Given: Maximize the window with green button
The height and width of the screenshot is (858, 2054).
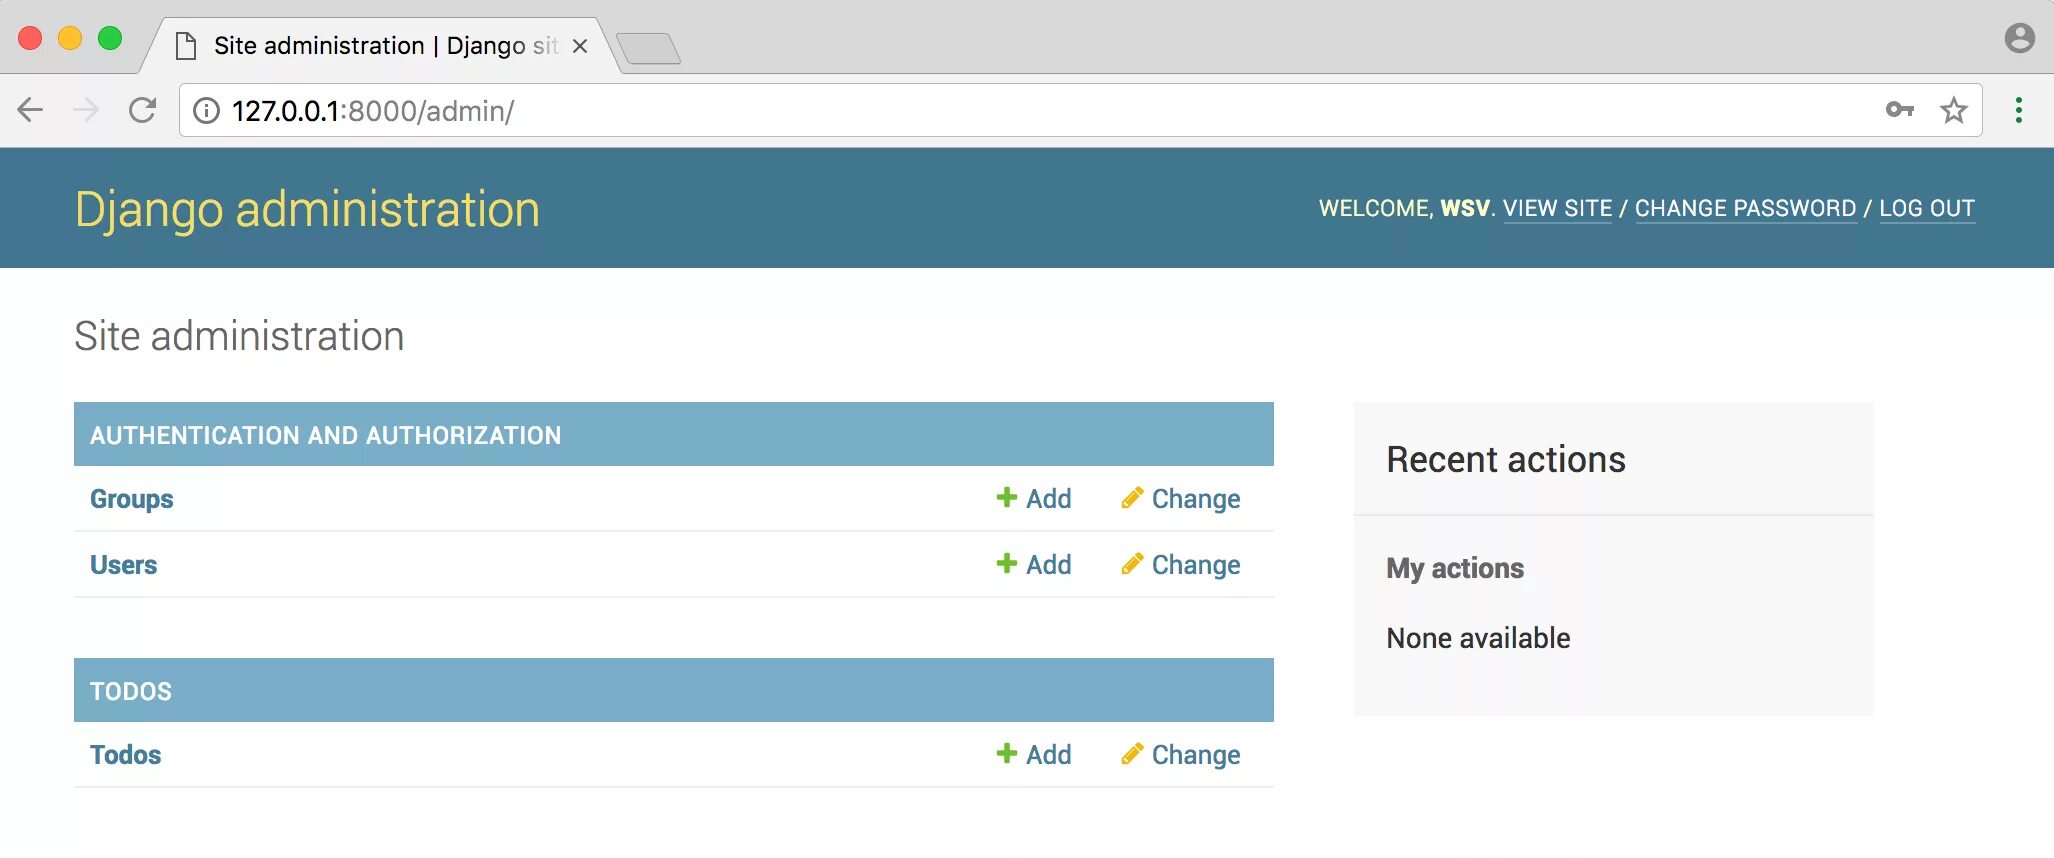Looking at the screenshot, I should [110, 38].
